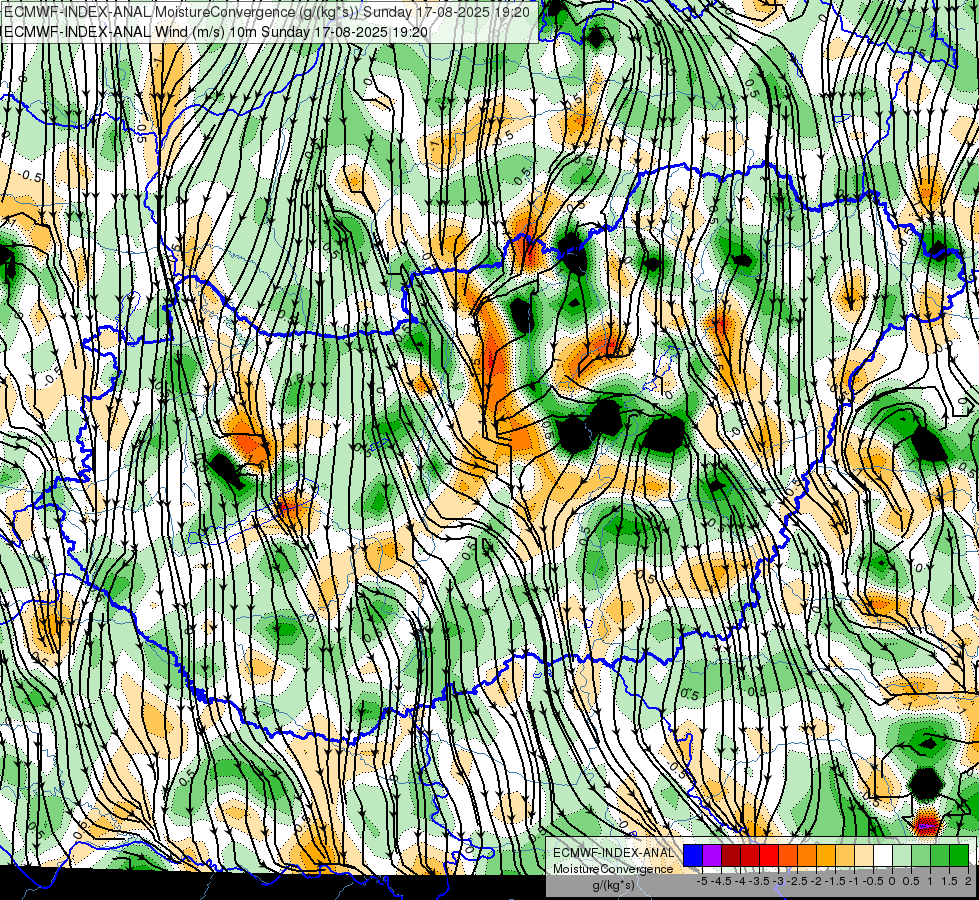
Task: Click the light orange swatch between -1.5 and -1
Action: [845, 856]
